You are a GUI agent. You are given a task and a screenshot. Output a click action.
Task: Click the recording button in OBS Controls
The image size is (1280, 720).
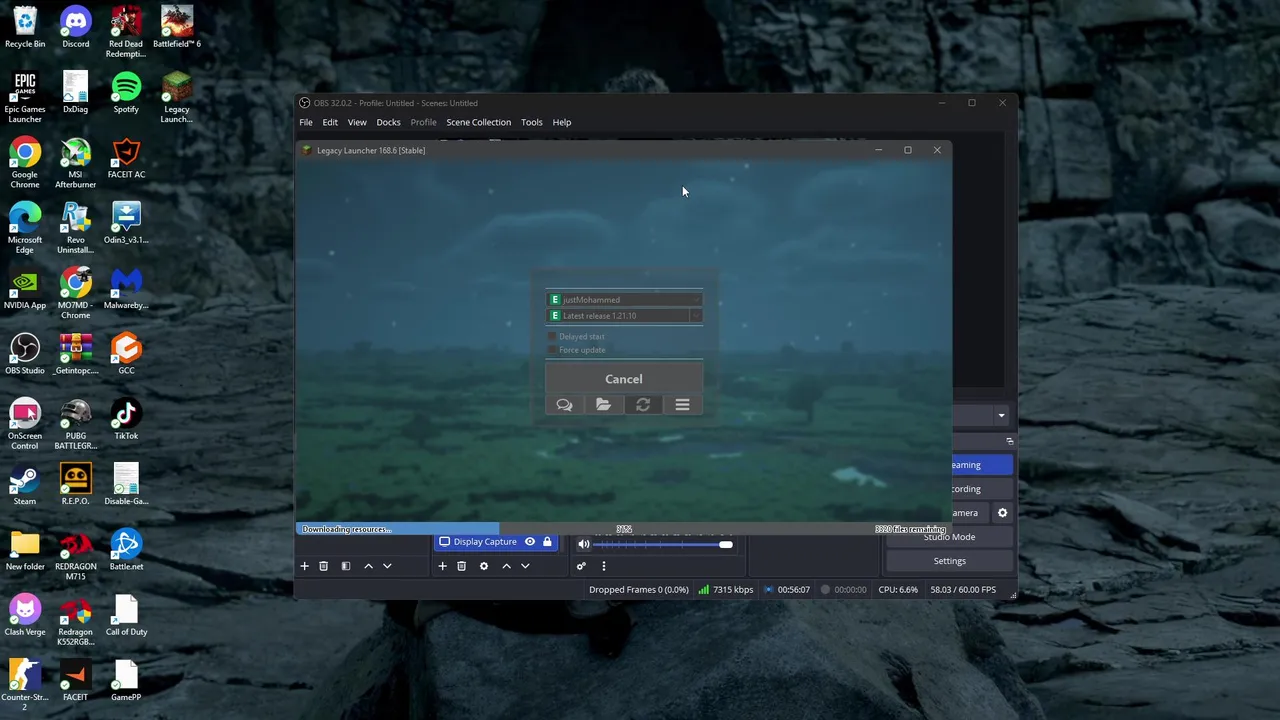coord(982,489)
